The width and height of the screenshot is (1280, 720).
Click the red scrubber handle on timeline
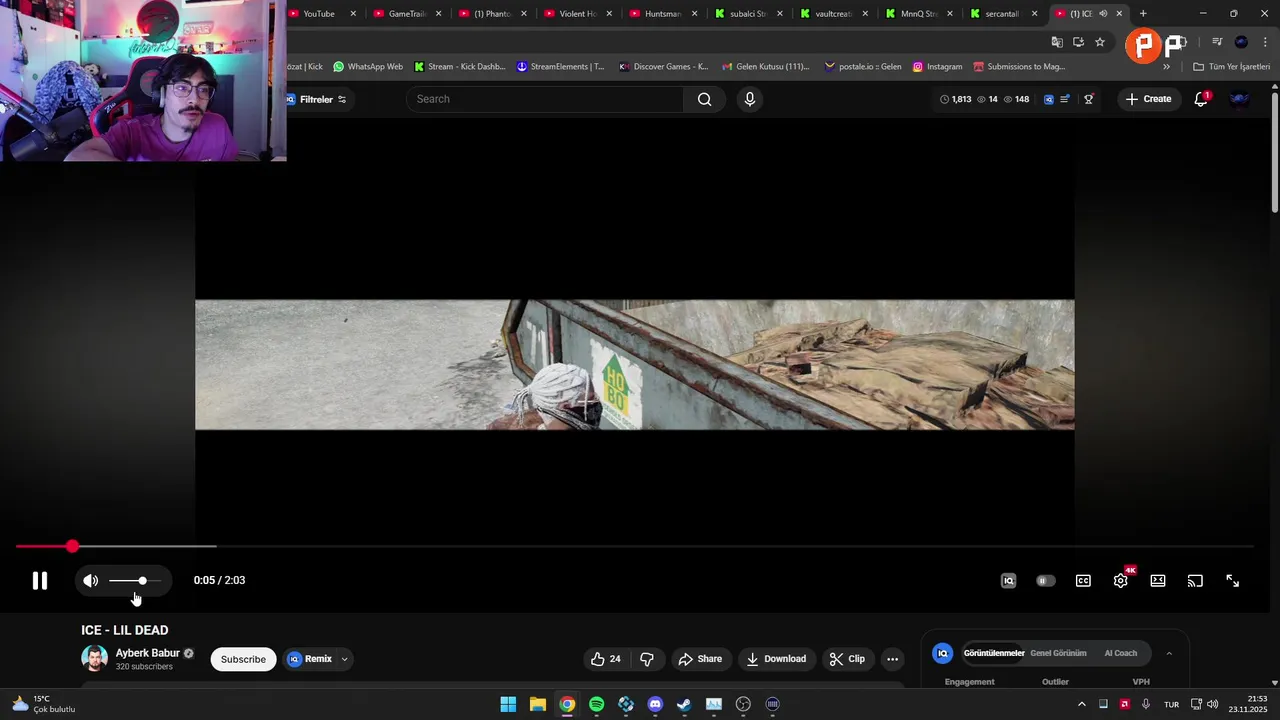click(72, 546)
